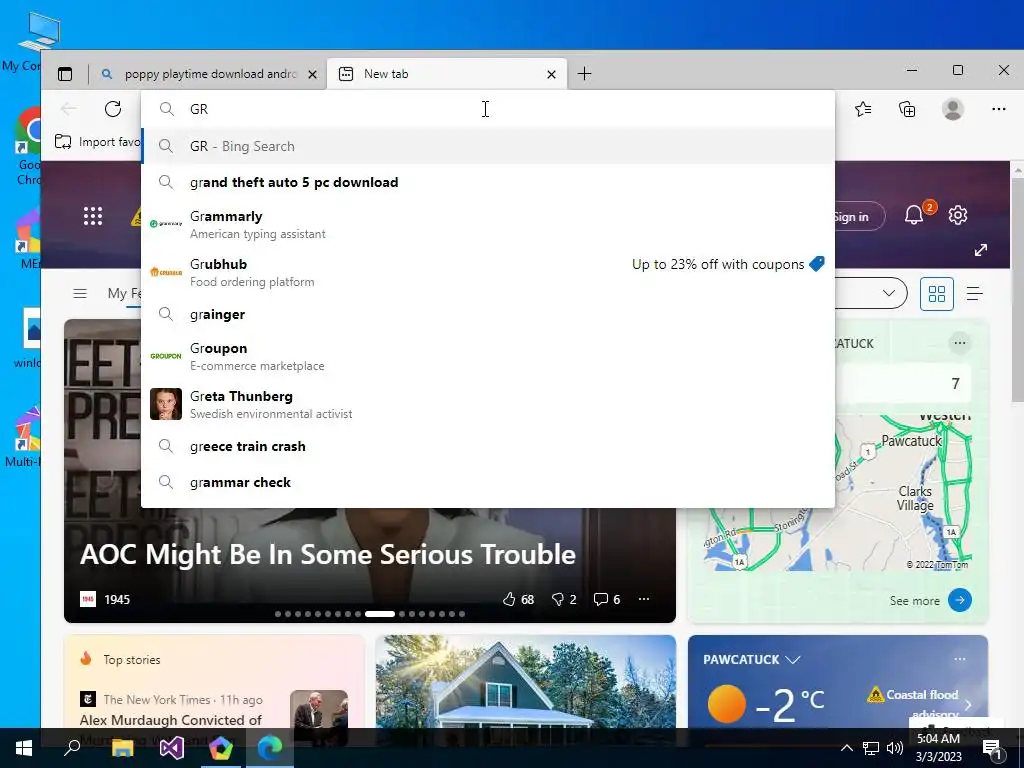
Task: Open Alex Murdaugh Convicted story
Action: click(170, 720)
